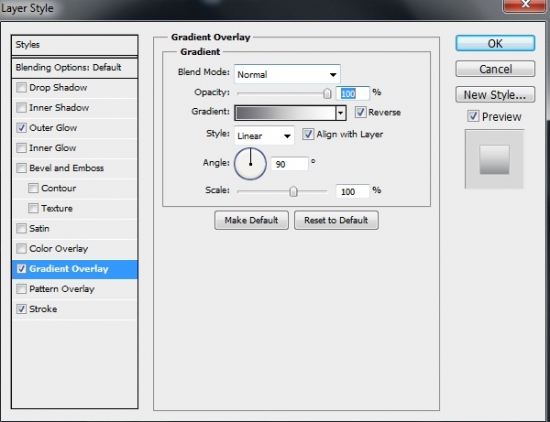Click the Scale slider handle

pos(293,192)
